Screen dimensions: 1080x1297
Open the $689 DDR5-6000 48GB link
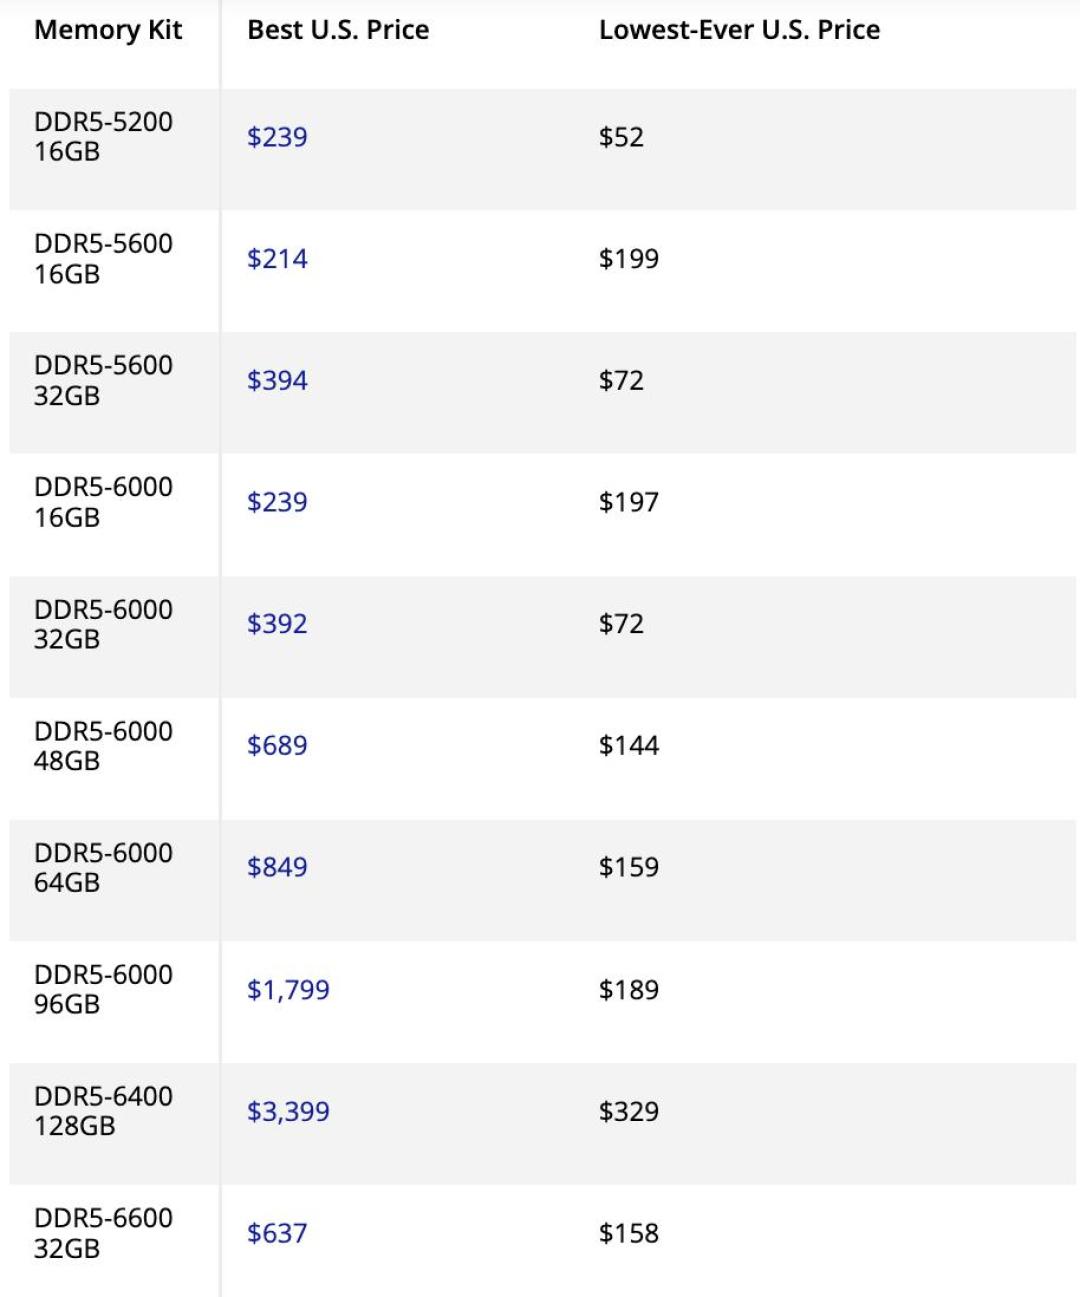277,746
